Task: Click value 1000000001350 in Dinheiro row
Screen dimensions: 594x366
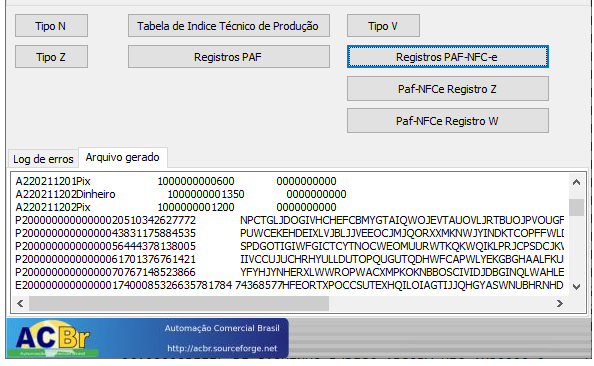Action: pos(206,194)
